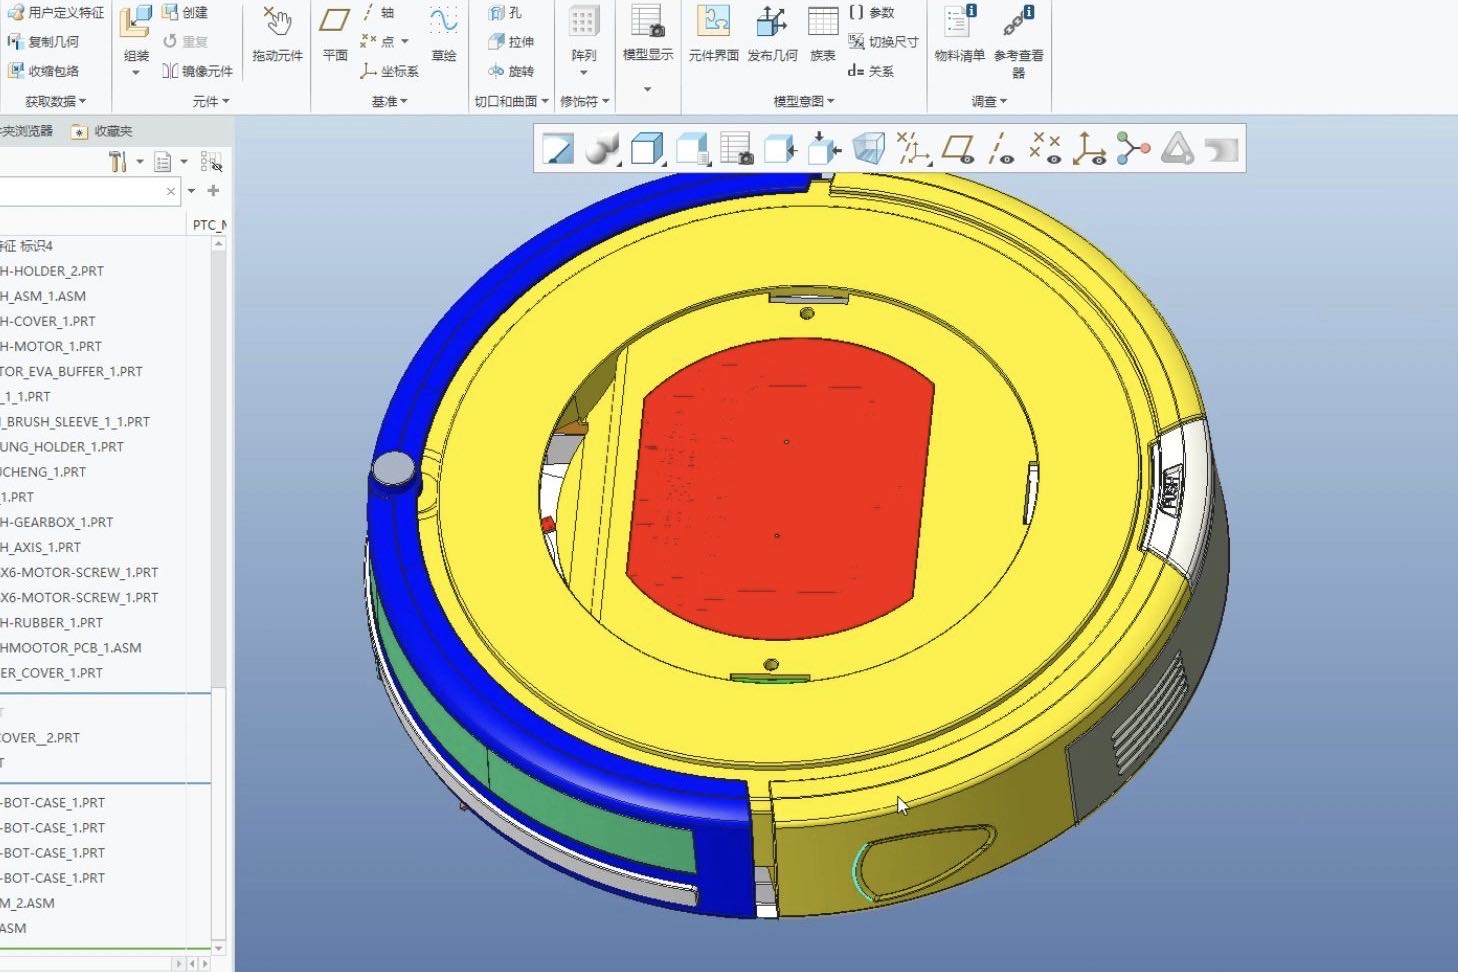Click the 拉伸 extrude button
The image size is (1458, 972).
coord(511,42)
